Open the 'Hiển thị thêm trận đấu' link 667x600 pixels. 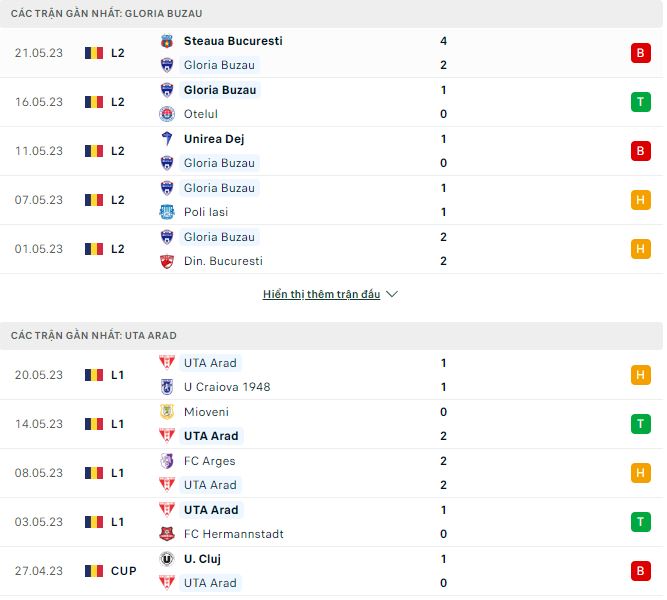click(321, 295)
